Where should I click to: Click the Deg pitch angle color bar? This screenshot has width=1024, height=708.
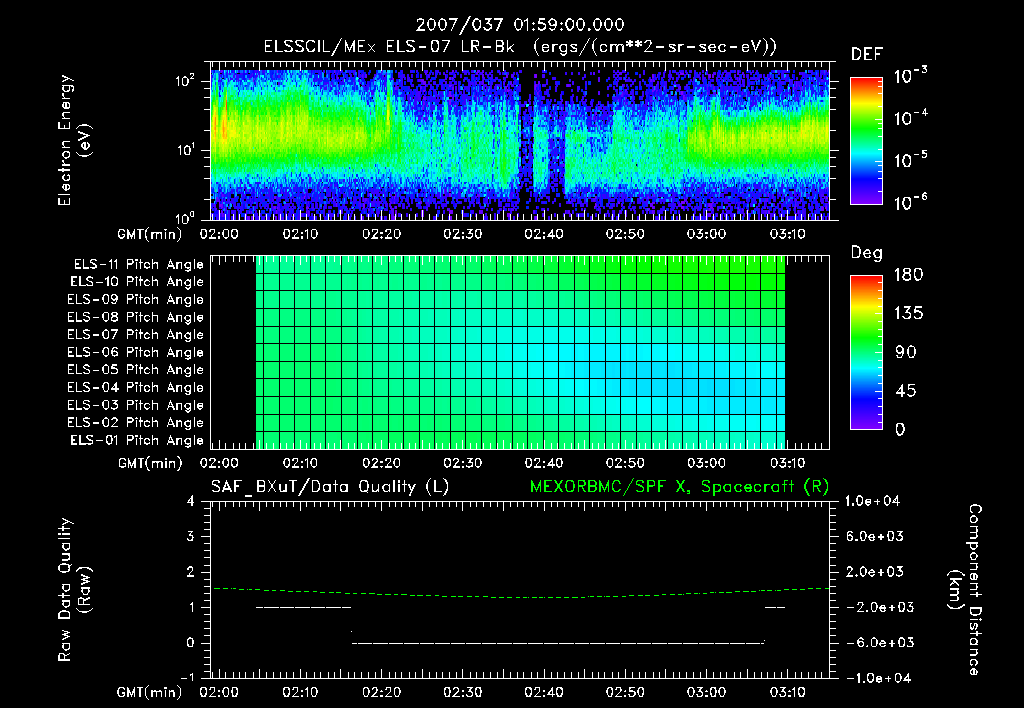pyautogui.click(x=866, y=352)
